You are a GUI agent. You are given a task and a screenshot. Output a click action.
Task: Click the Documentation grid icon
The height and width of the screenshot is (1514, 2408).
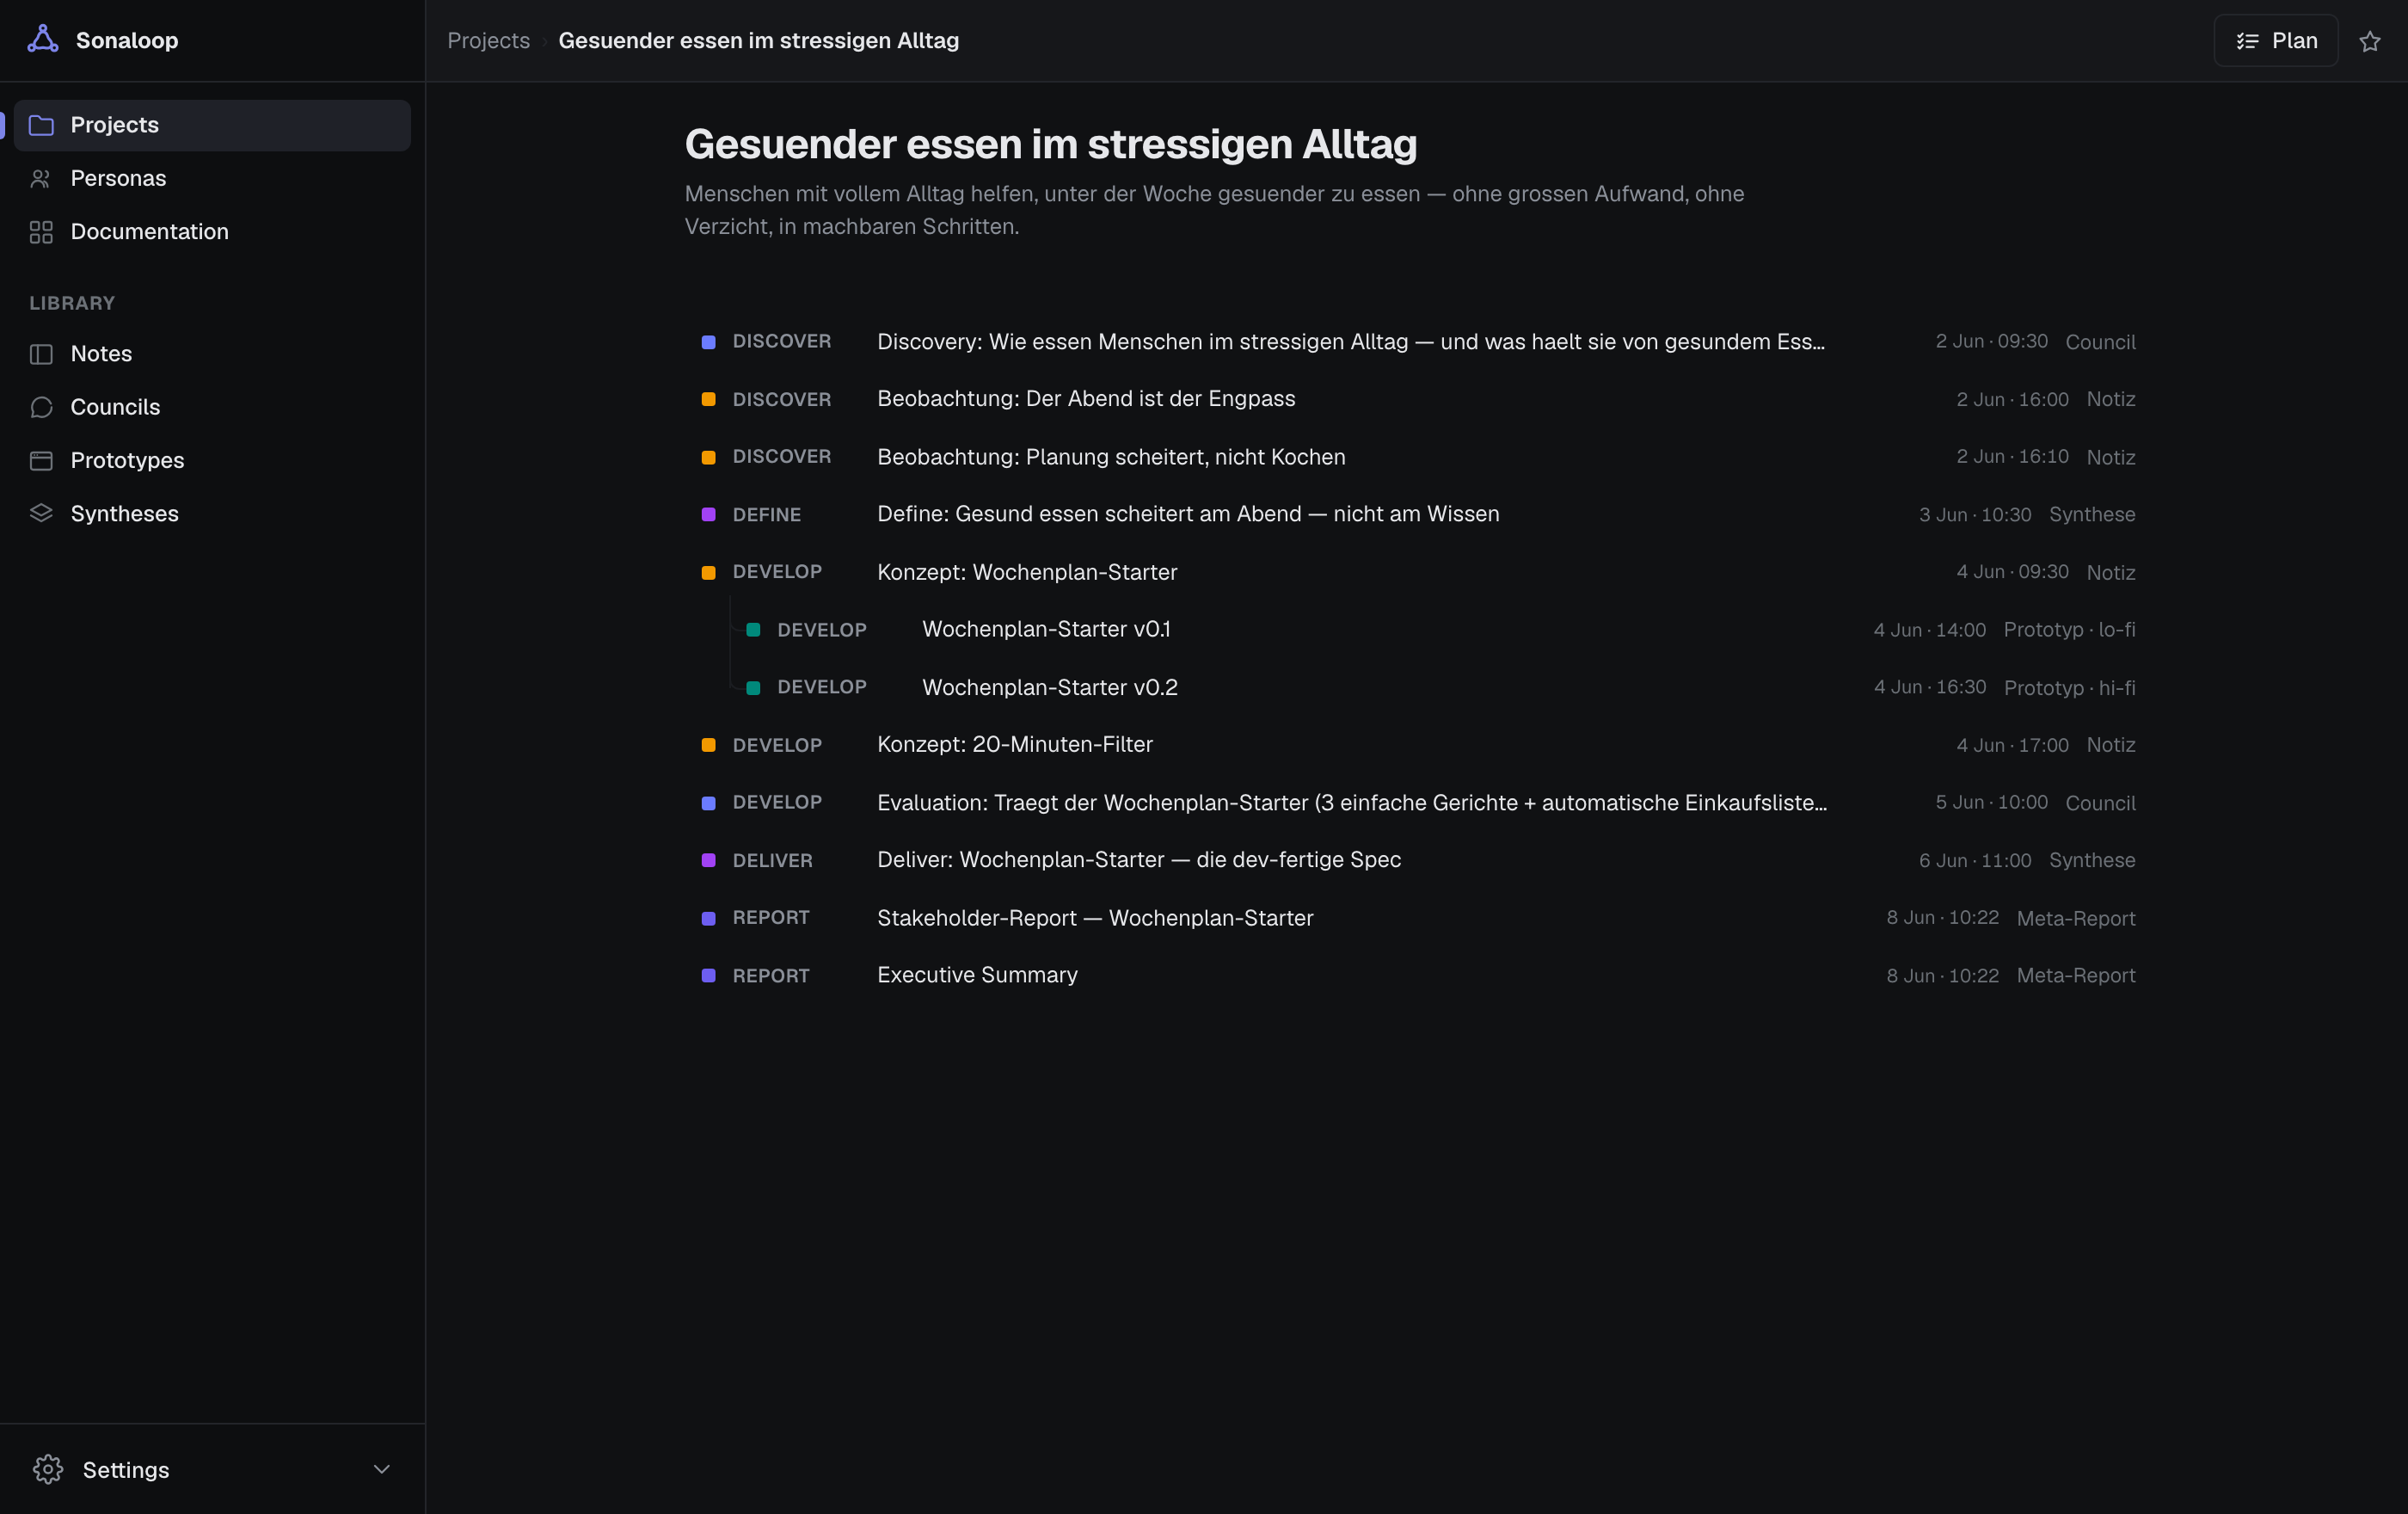point(41,232)
